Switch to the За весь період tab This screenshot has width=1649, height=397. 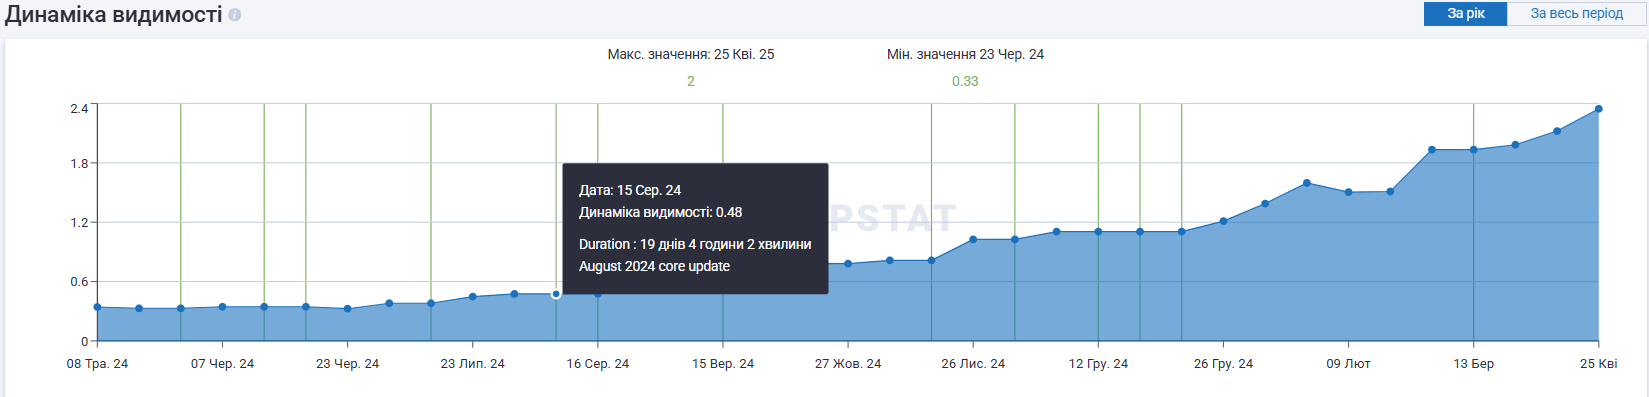[x=1576, y=14]
